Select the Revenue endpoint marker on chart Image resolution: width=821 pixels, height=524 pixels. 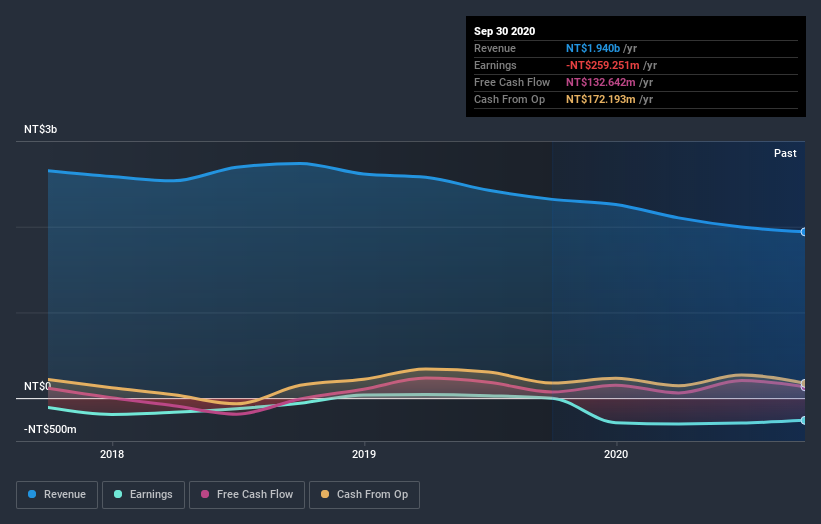point(803,232)
